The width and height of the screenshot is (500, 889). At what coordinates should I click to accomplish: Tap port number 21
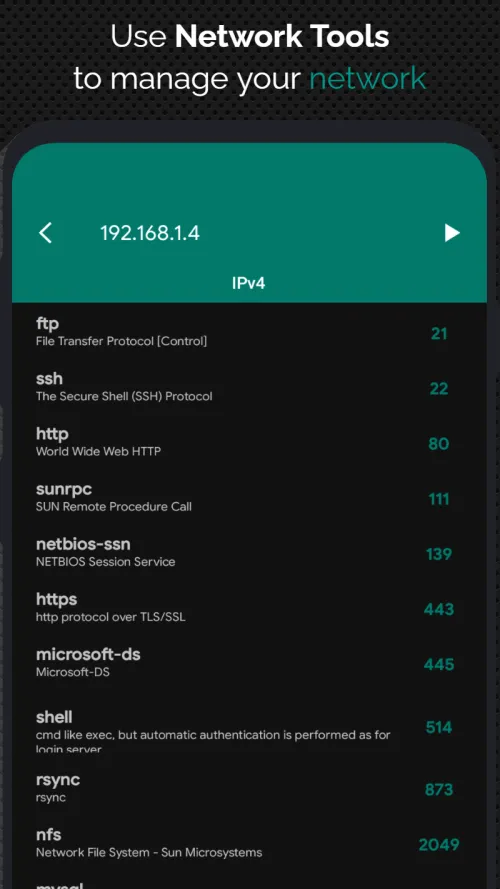[x=439, y=333]
